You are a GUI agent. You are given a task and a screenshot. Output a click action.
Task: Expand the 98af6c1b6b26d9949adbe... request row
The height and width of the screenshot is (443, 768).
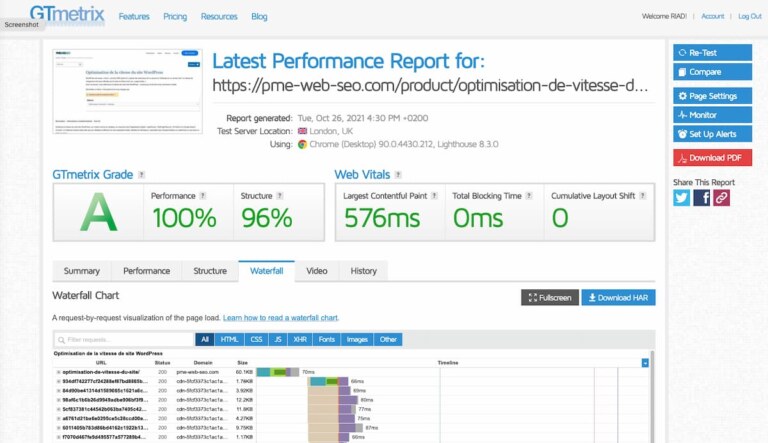(58, 400)
